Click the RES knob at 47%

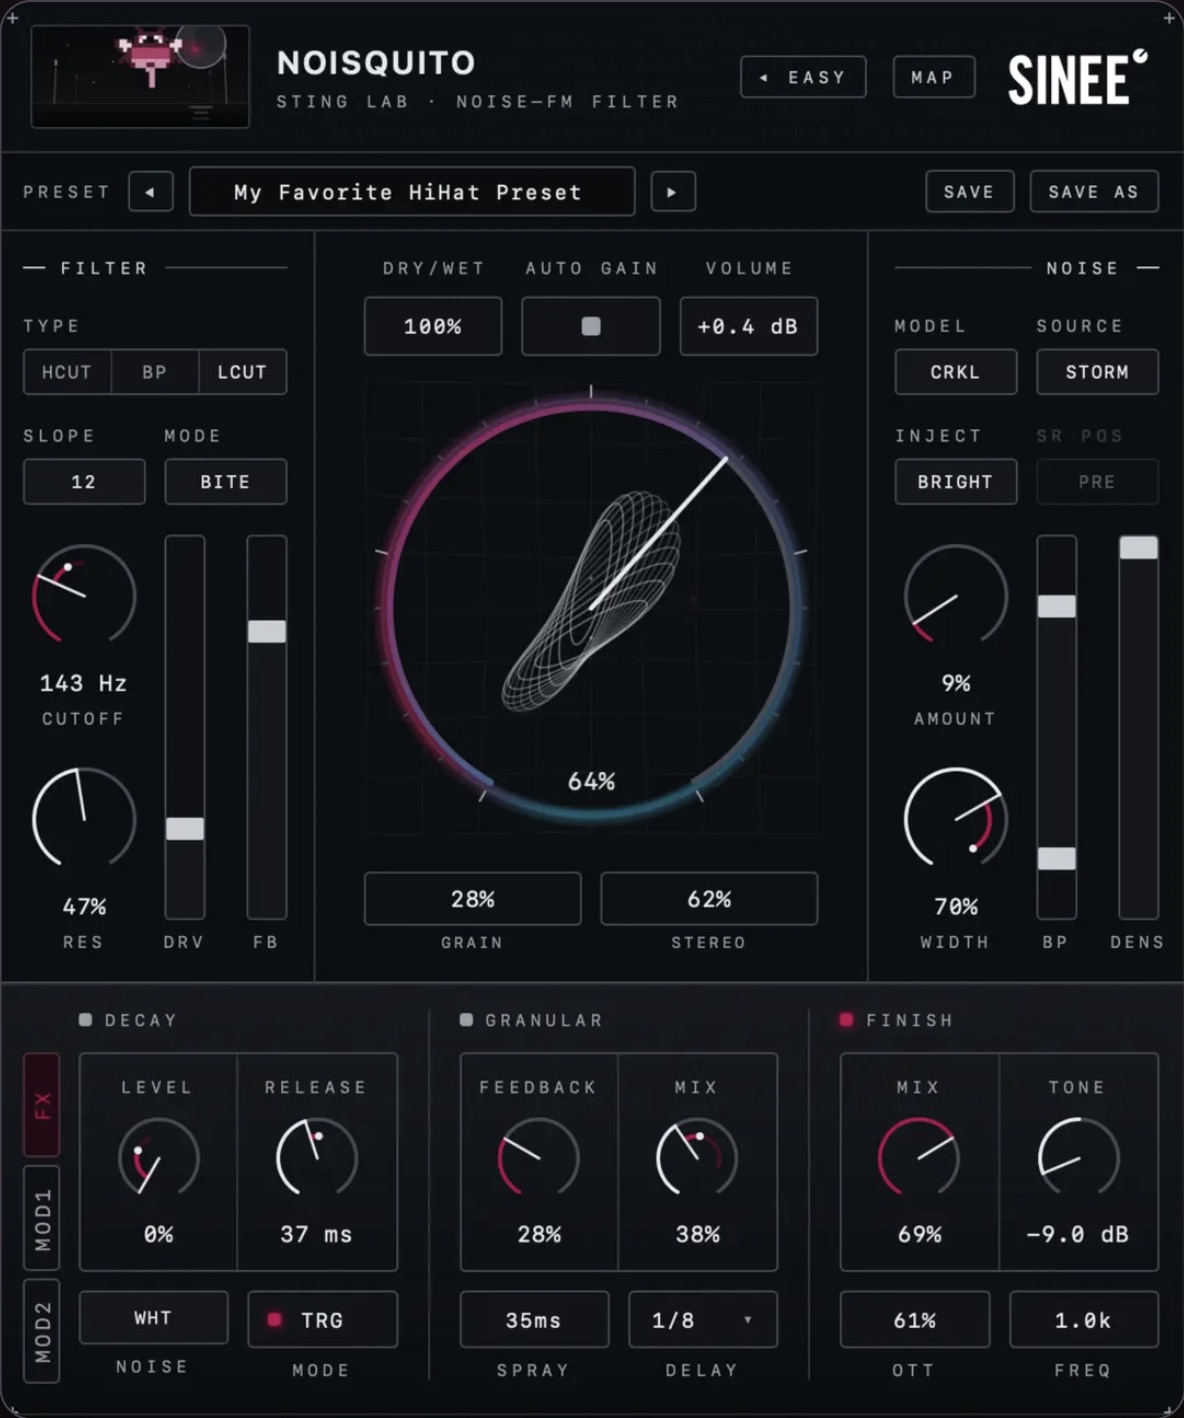coord(84,818)
